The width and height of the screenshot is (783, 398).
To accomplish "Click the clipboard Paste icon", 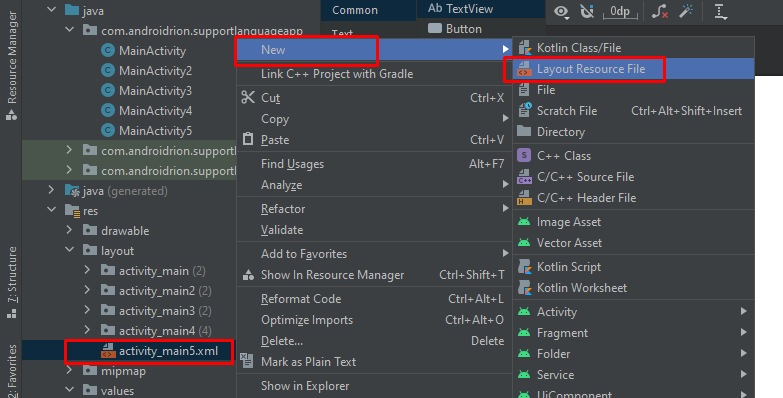I will 248,139.
